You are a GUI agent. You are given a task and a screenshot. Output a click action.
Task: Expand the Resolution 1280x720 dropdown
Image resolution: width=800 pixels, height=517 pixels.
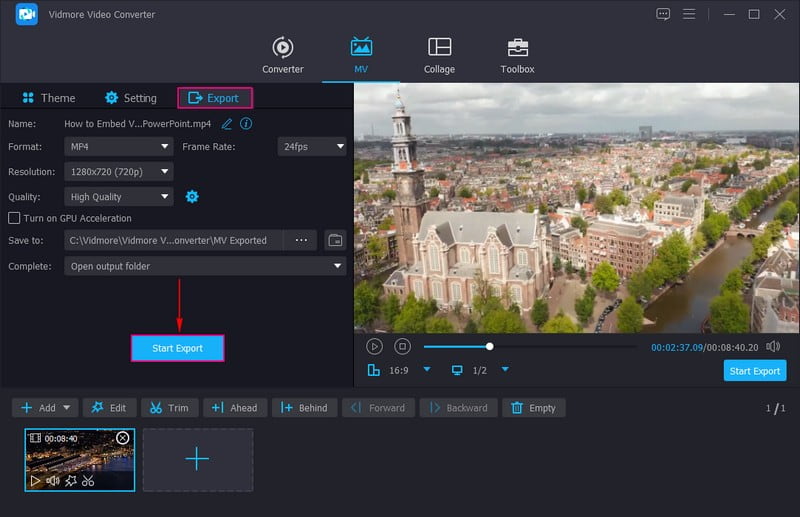[120, 172]
